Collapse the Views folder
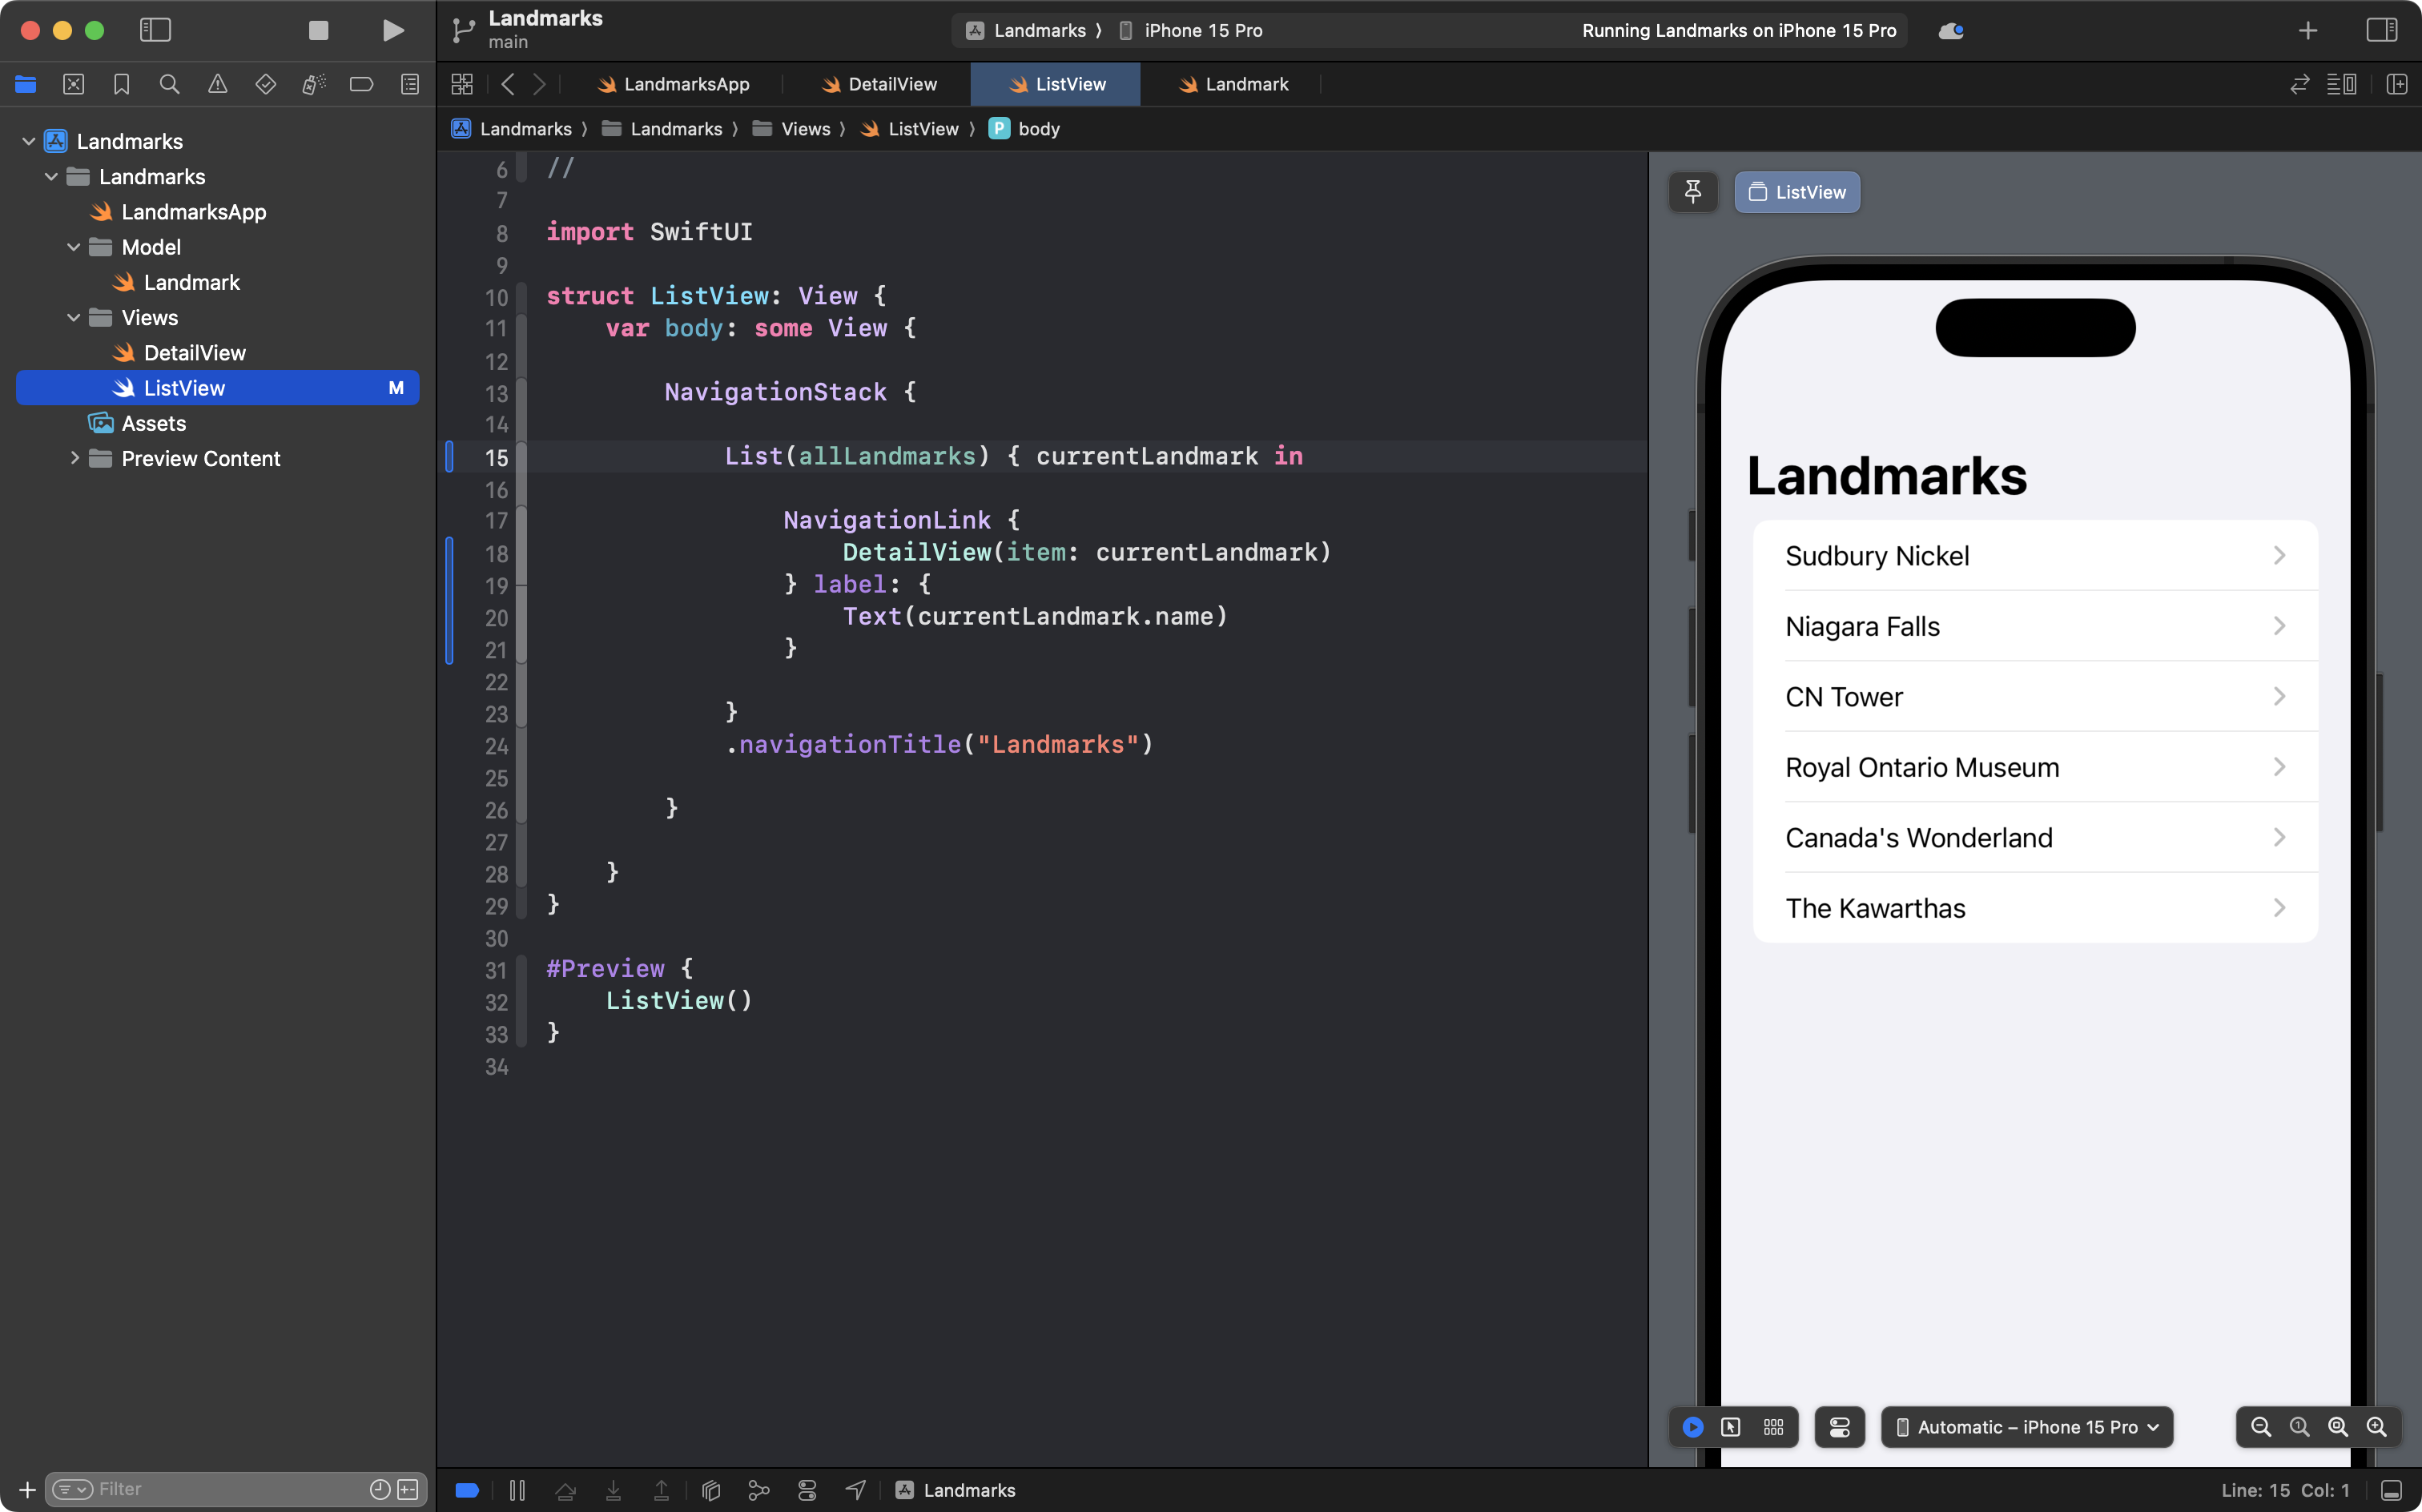The image size is (2422, 1512). tap(73, 317)
